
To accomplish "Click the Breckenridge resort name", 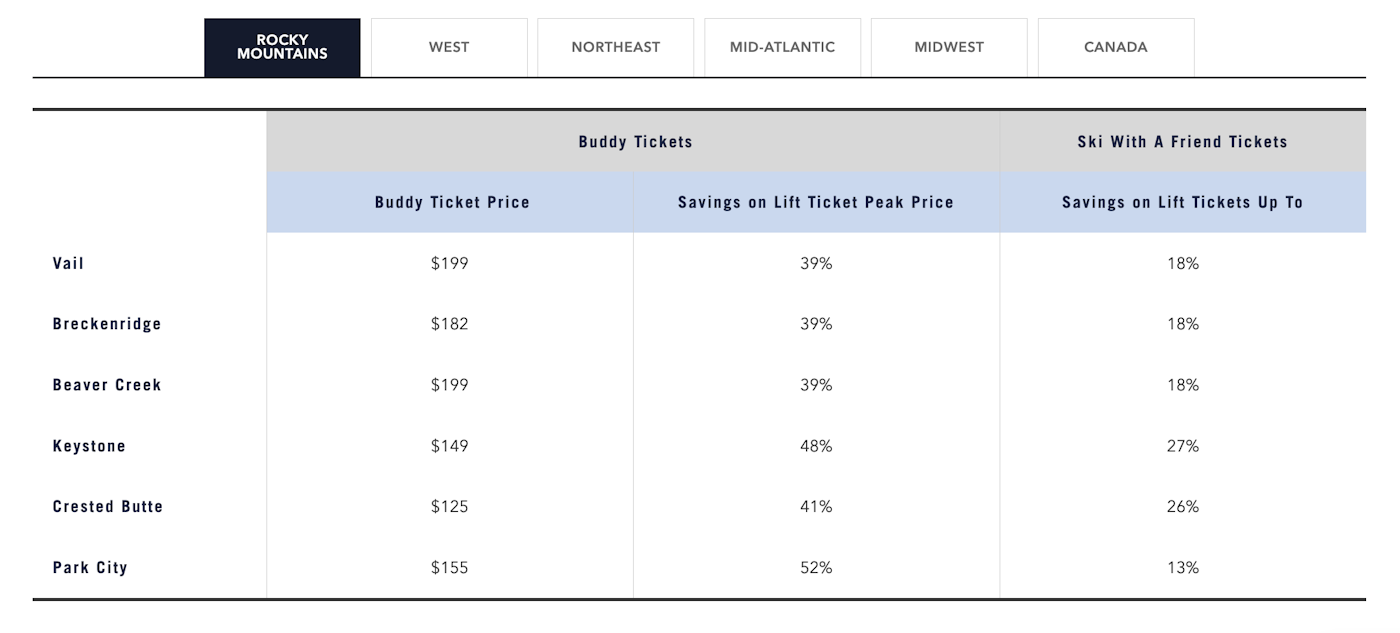I will 107,324.
